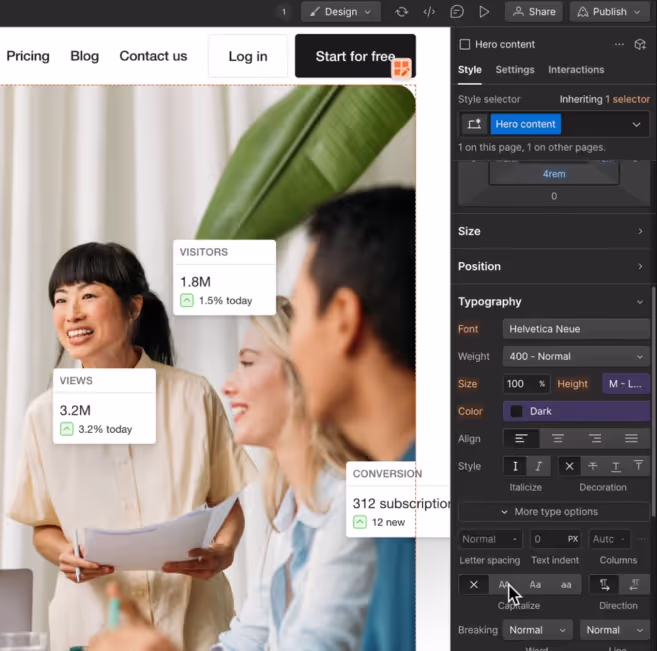
Task: Click the VISITORS stat card
Action: pyautogui.click(x=225, y=277)
